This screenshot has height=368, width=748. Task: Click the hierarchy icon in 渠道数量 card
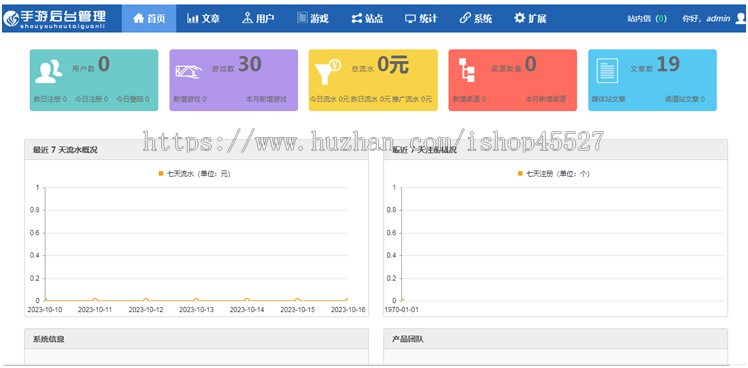(467, 71)
